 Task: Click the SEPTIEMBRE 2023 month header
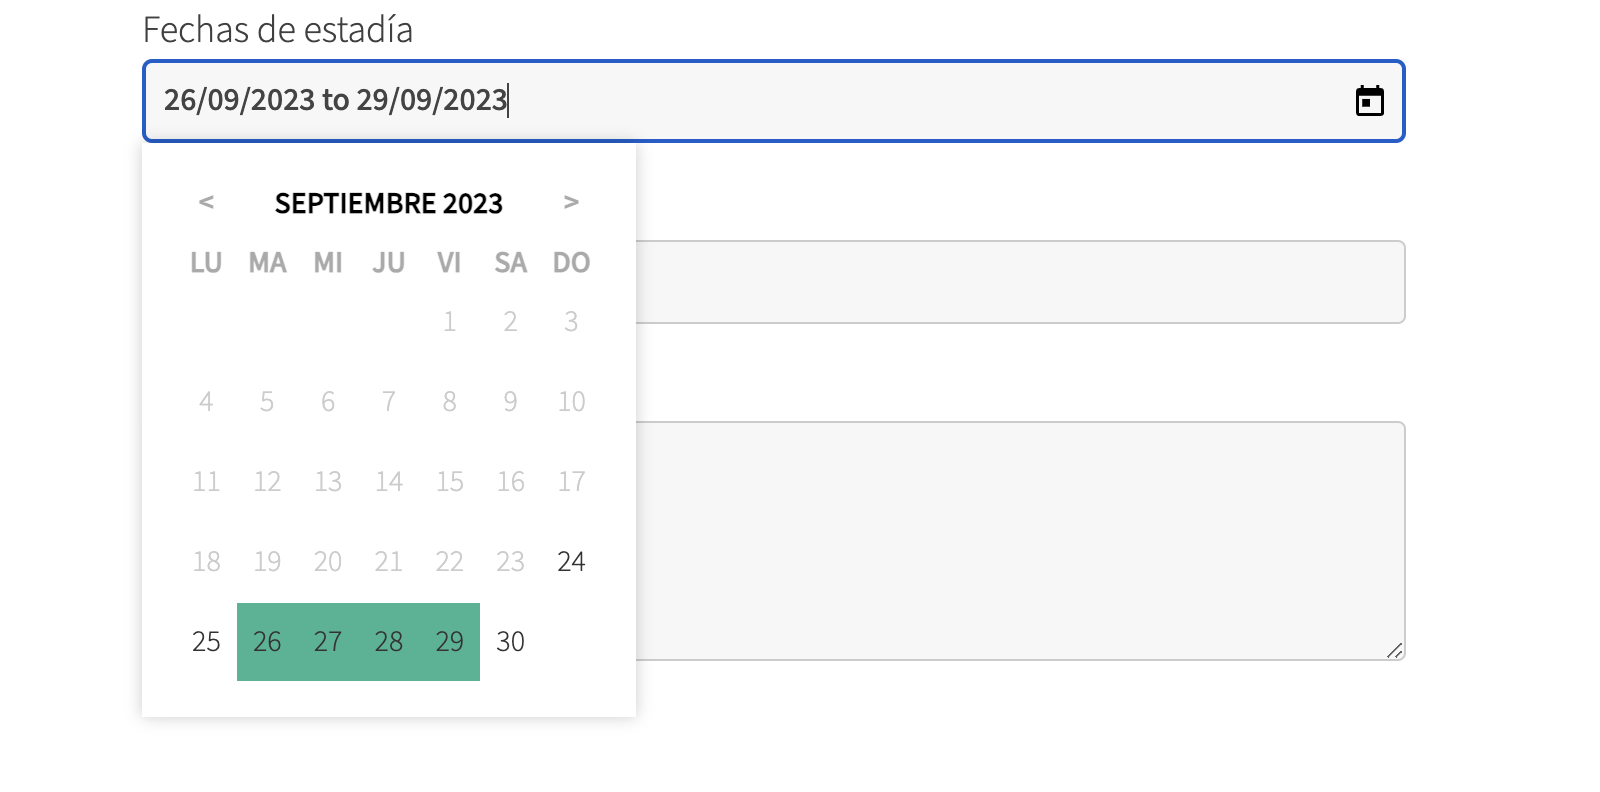[389, 203]
